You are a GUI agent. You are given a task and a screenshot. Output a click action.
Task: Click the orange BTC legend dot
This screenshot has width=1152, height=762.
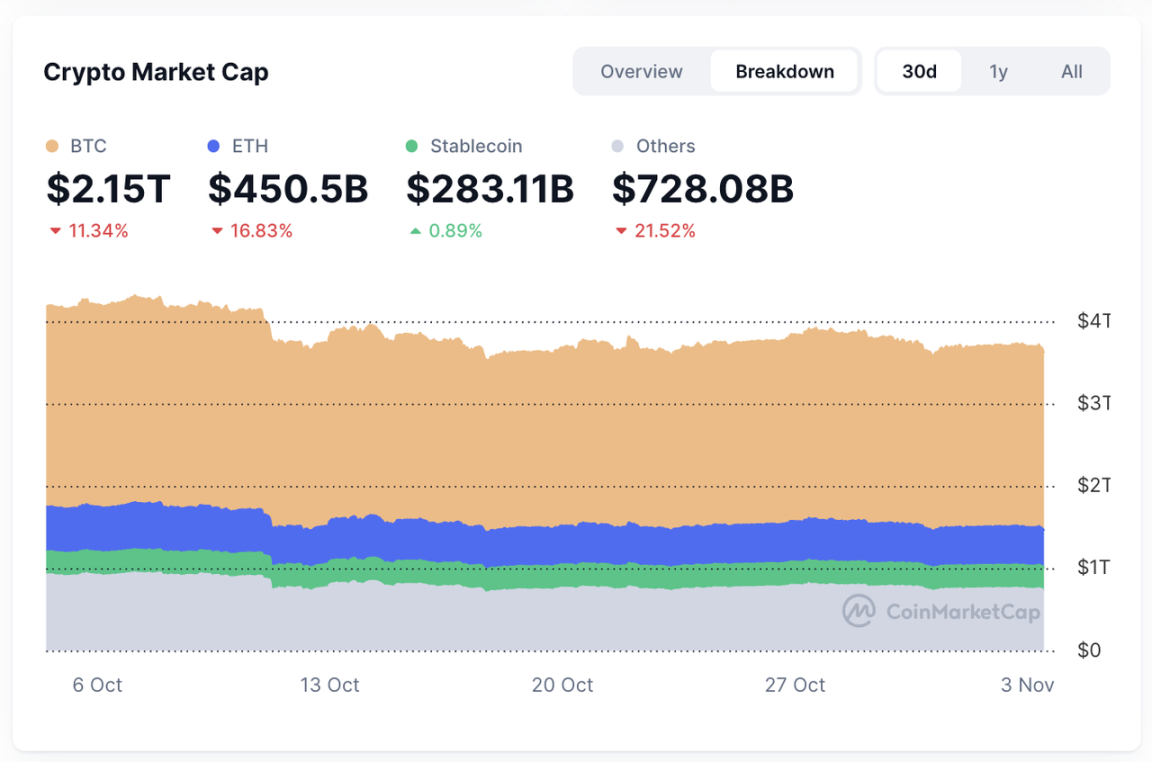(x=53, y=147)
